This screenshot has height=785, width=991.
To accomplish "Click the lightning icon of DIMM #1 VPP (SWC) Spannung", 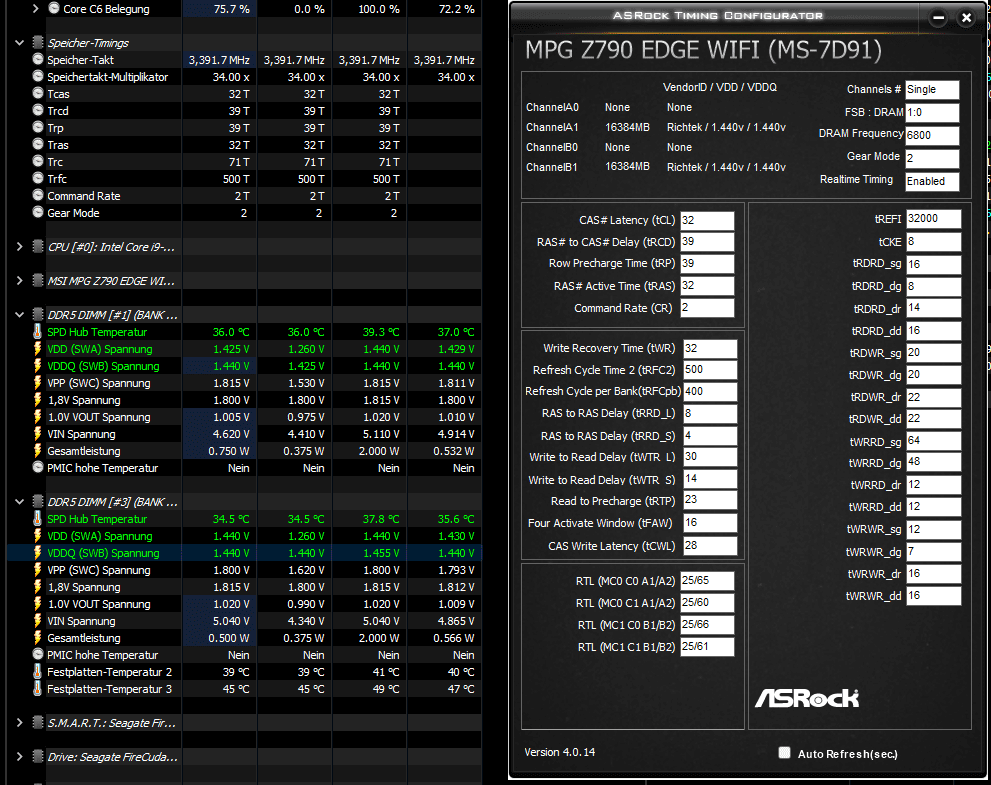I will [x=38, y=383].
